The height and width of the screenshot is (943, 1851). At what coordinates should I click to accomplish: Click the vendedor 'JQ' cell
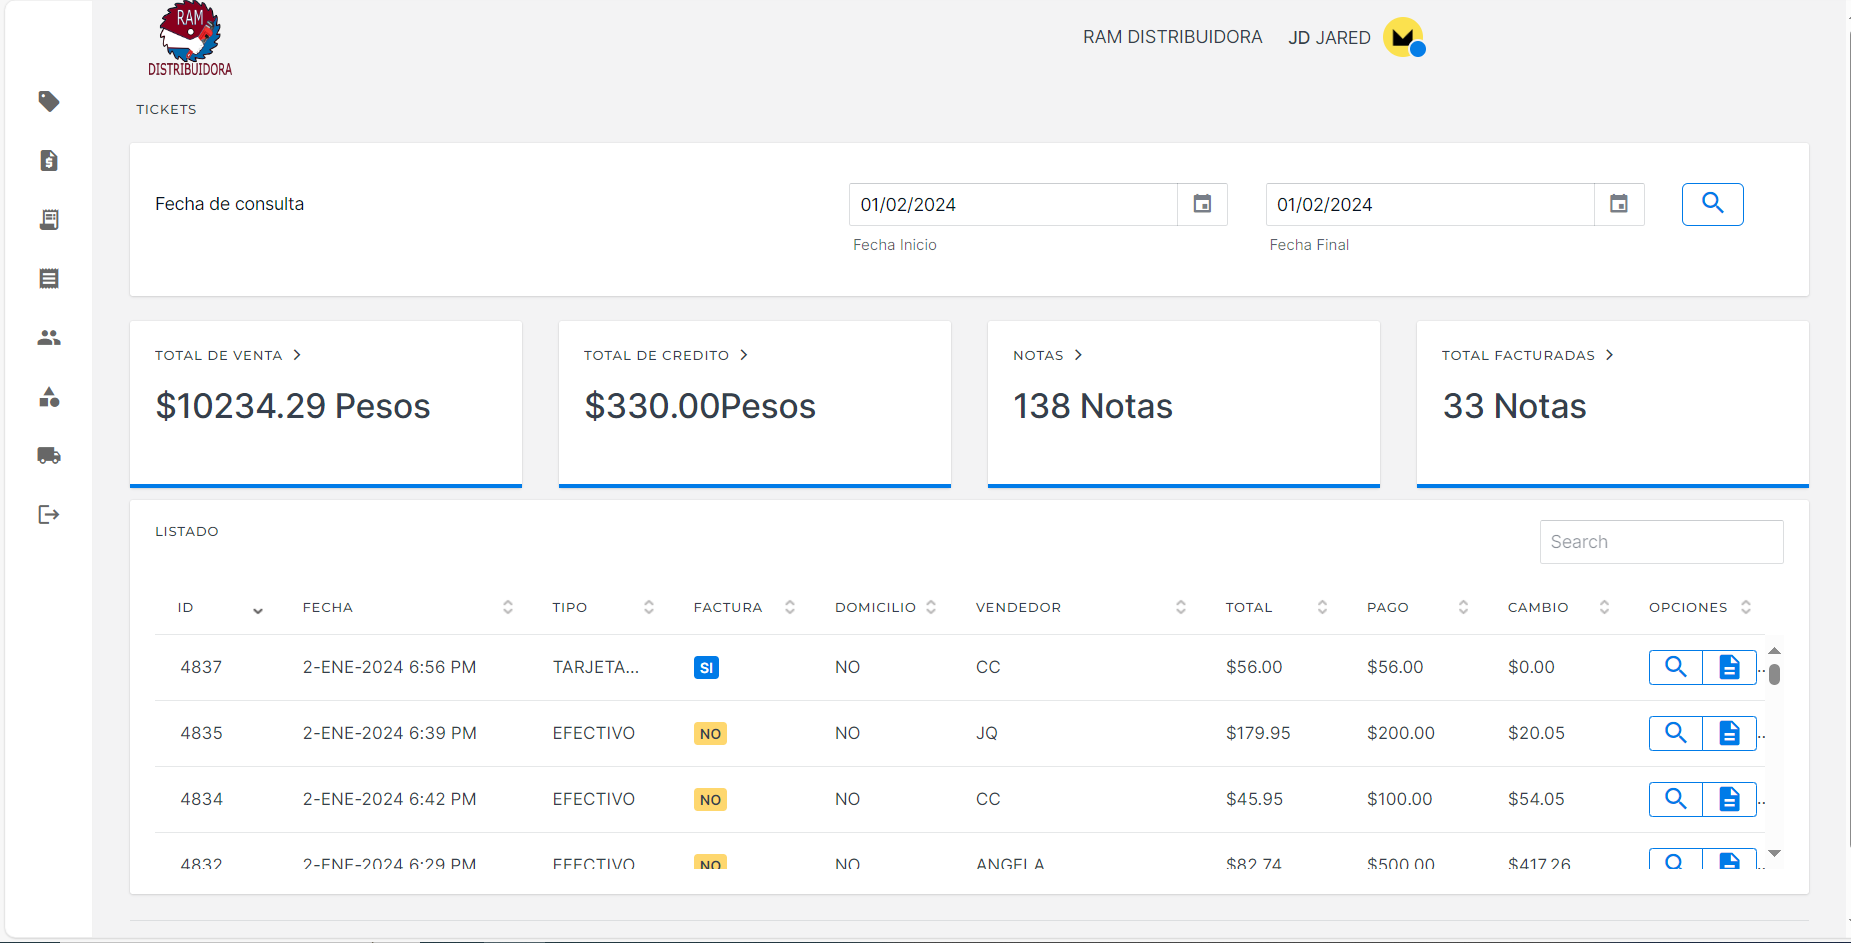point(987,733)
